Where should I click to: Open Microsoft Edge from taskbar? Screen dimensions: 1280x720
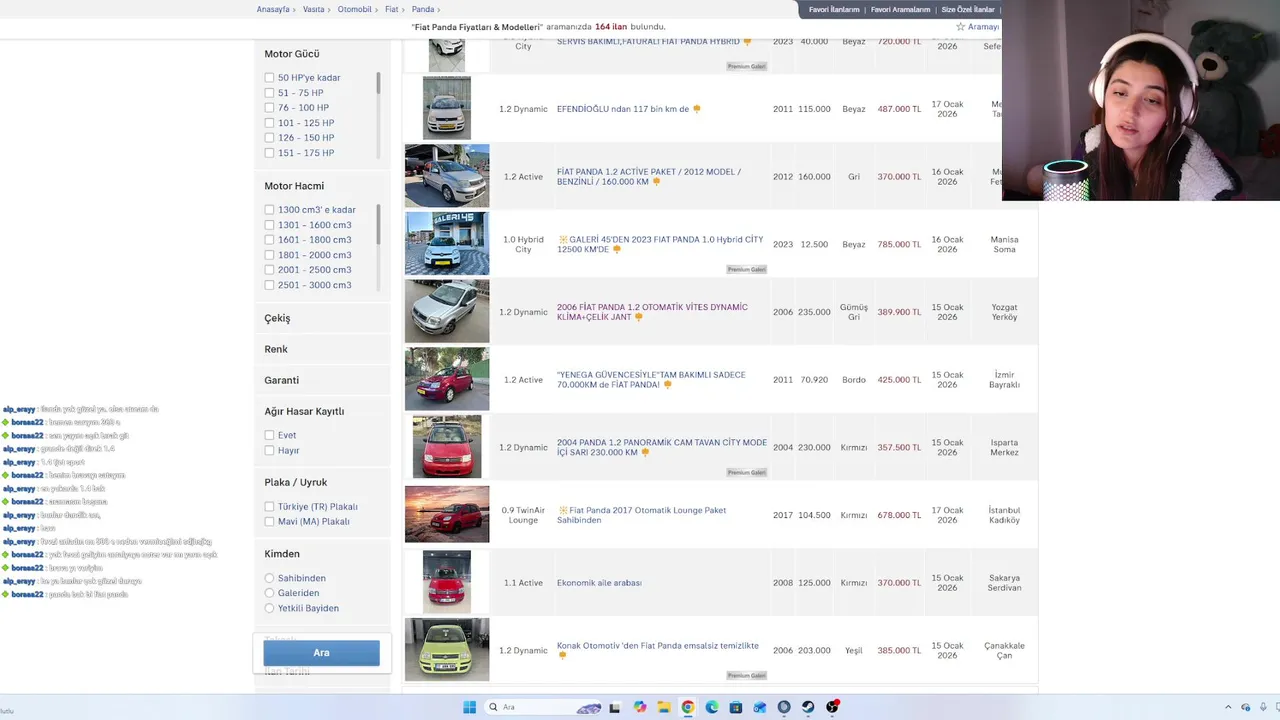tap(712, 707)
